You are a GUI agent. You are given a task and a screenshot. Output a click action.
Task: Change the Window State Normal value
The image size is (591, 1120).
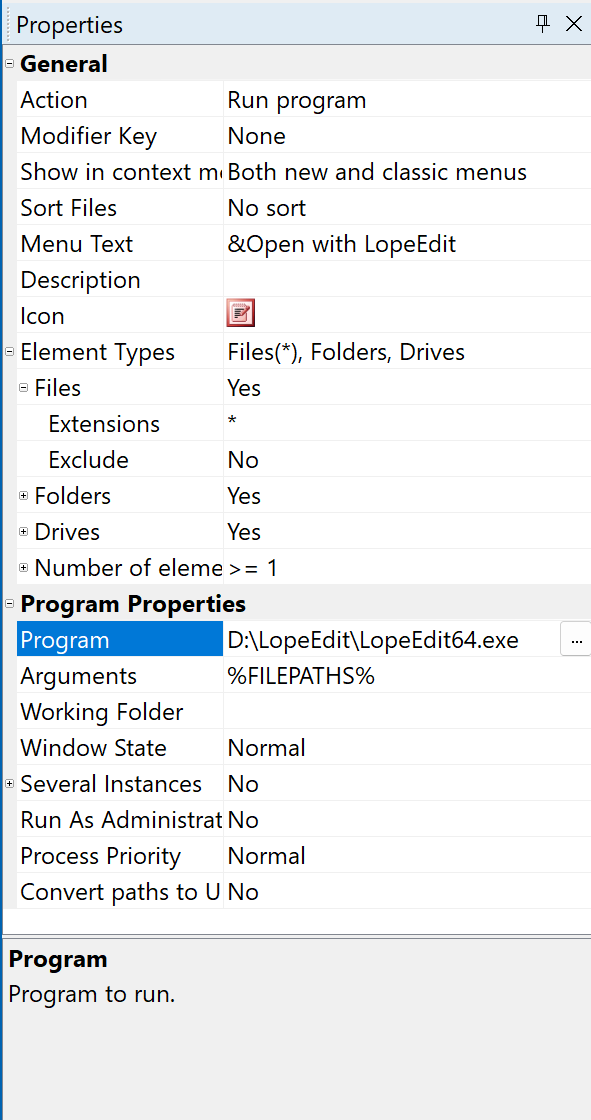(407, 748)
